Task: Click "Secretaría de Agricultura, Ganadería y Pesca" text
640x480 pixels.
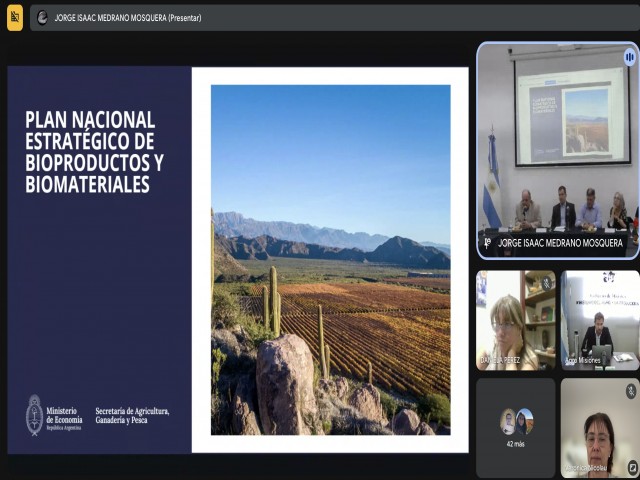Action: point(132,416)
